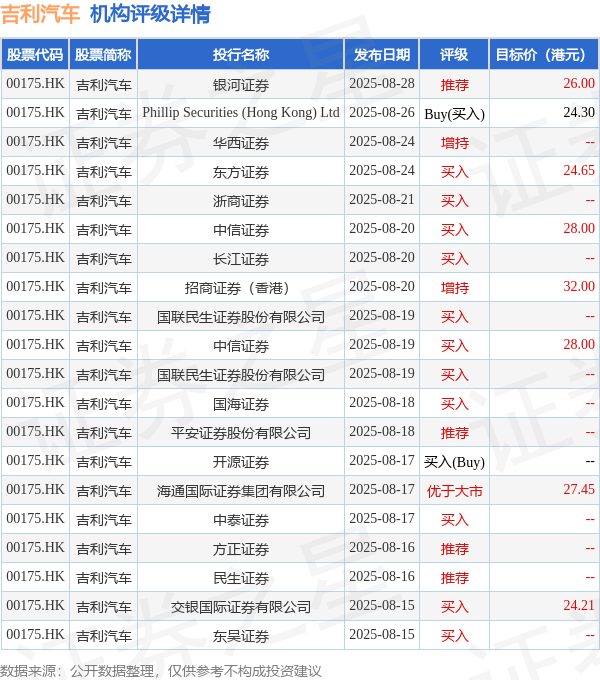This screenshot has height=680, width=600.
Task: Click the 推荐 rating in 民生证券 row
Action: (x=454, y=578)
